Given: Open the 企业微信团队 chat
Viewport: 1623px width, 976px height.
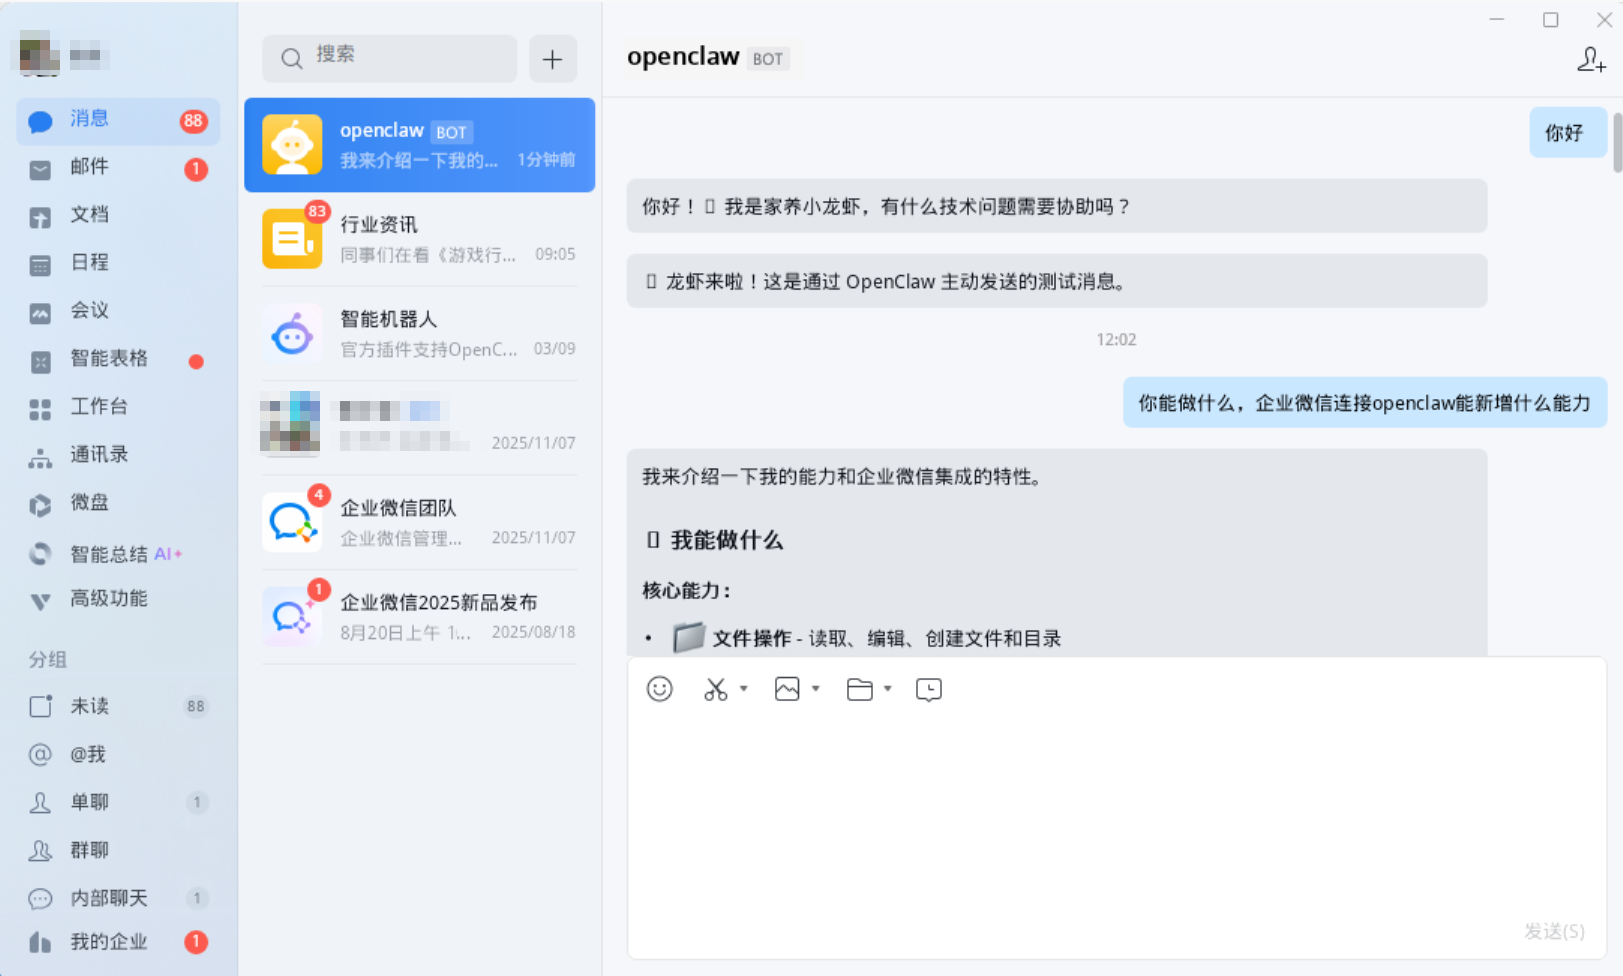Looking at the screenshot, I should pyautogui.click(x=420, y=522).
